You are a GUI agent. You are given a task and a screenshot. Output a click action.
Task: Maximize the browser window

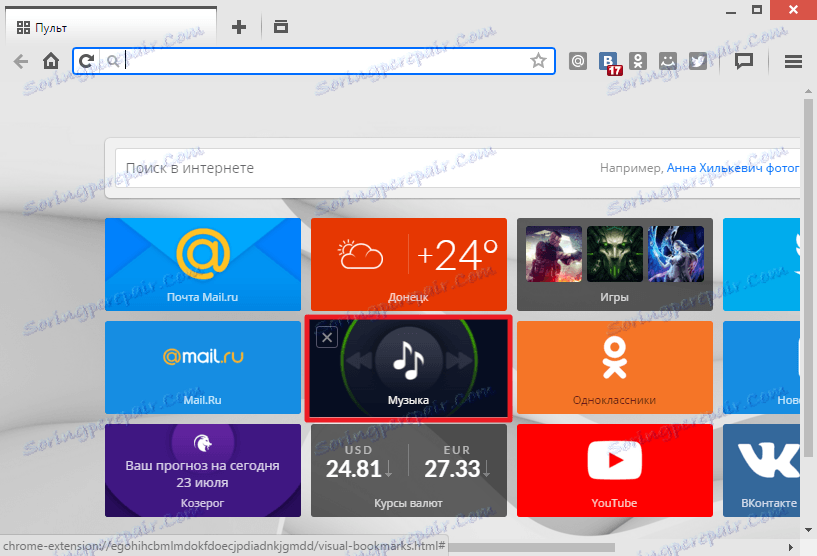point(757,9)
